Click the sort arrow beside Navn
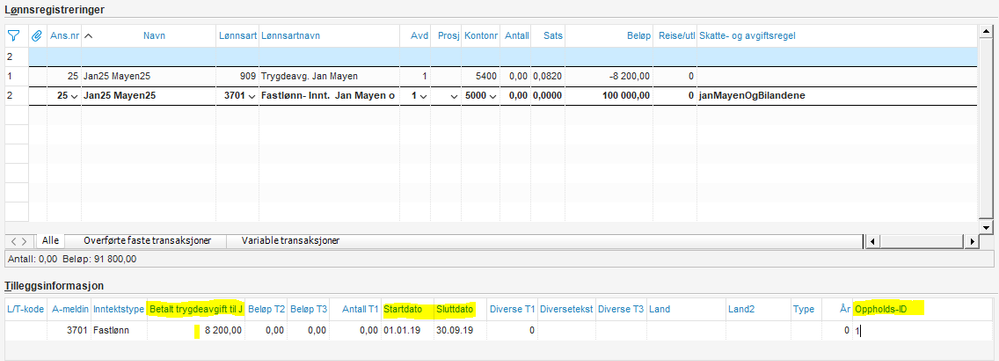Screen dimensions: 999x361 (89, 36)
